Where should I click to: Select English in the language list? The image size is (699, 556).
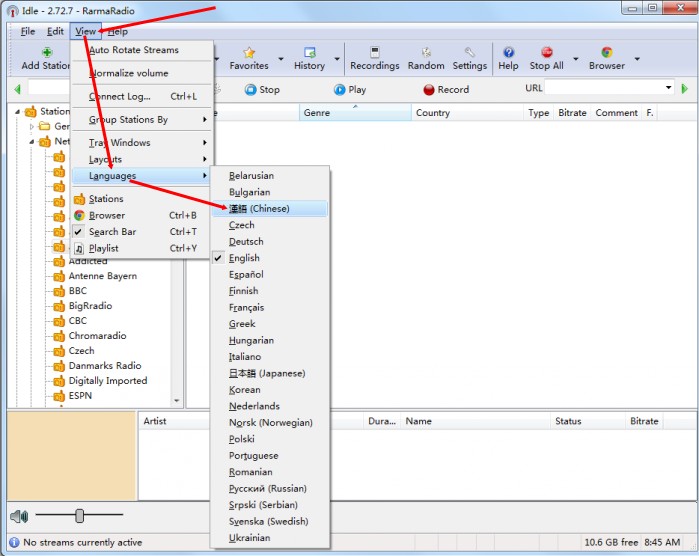tap(244, 258)
